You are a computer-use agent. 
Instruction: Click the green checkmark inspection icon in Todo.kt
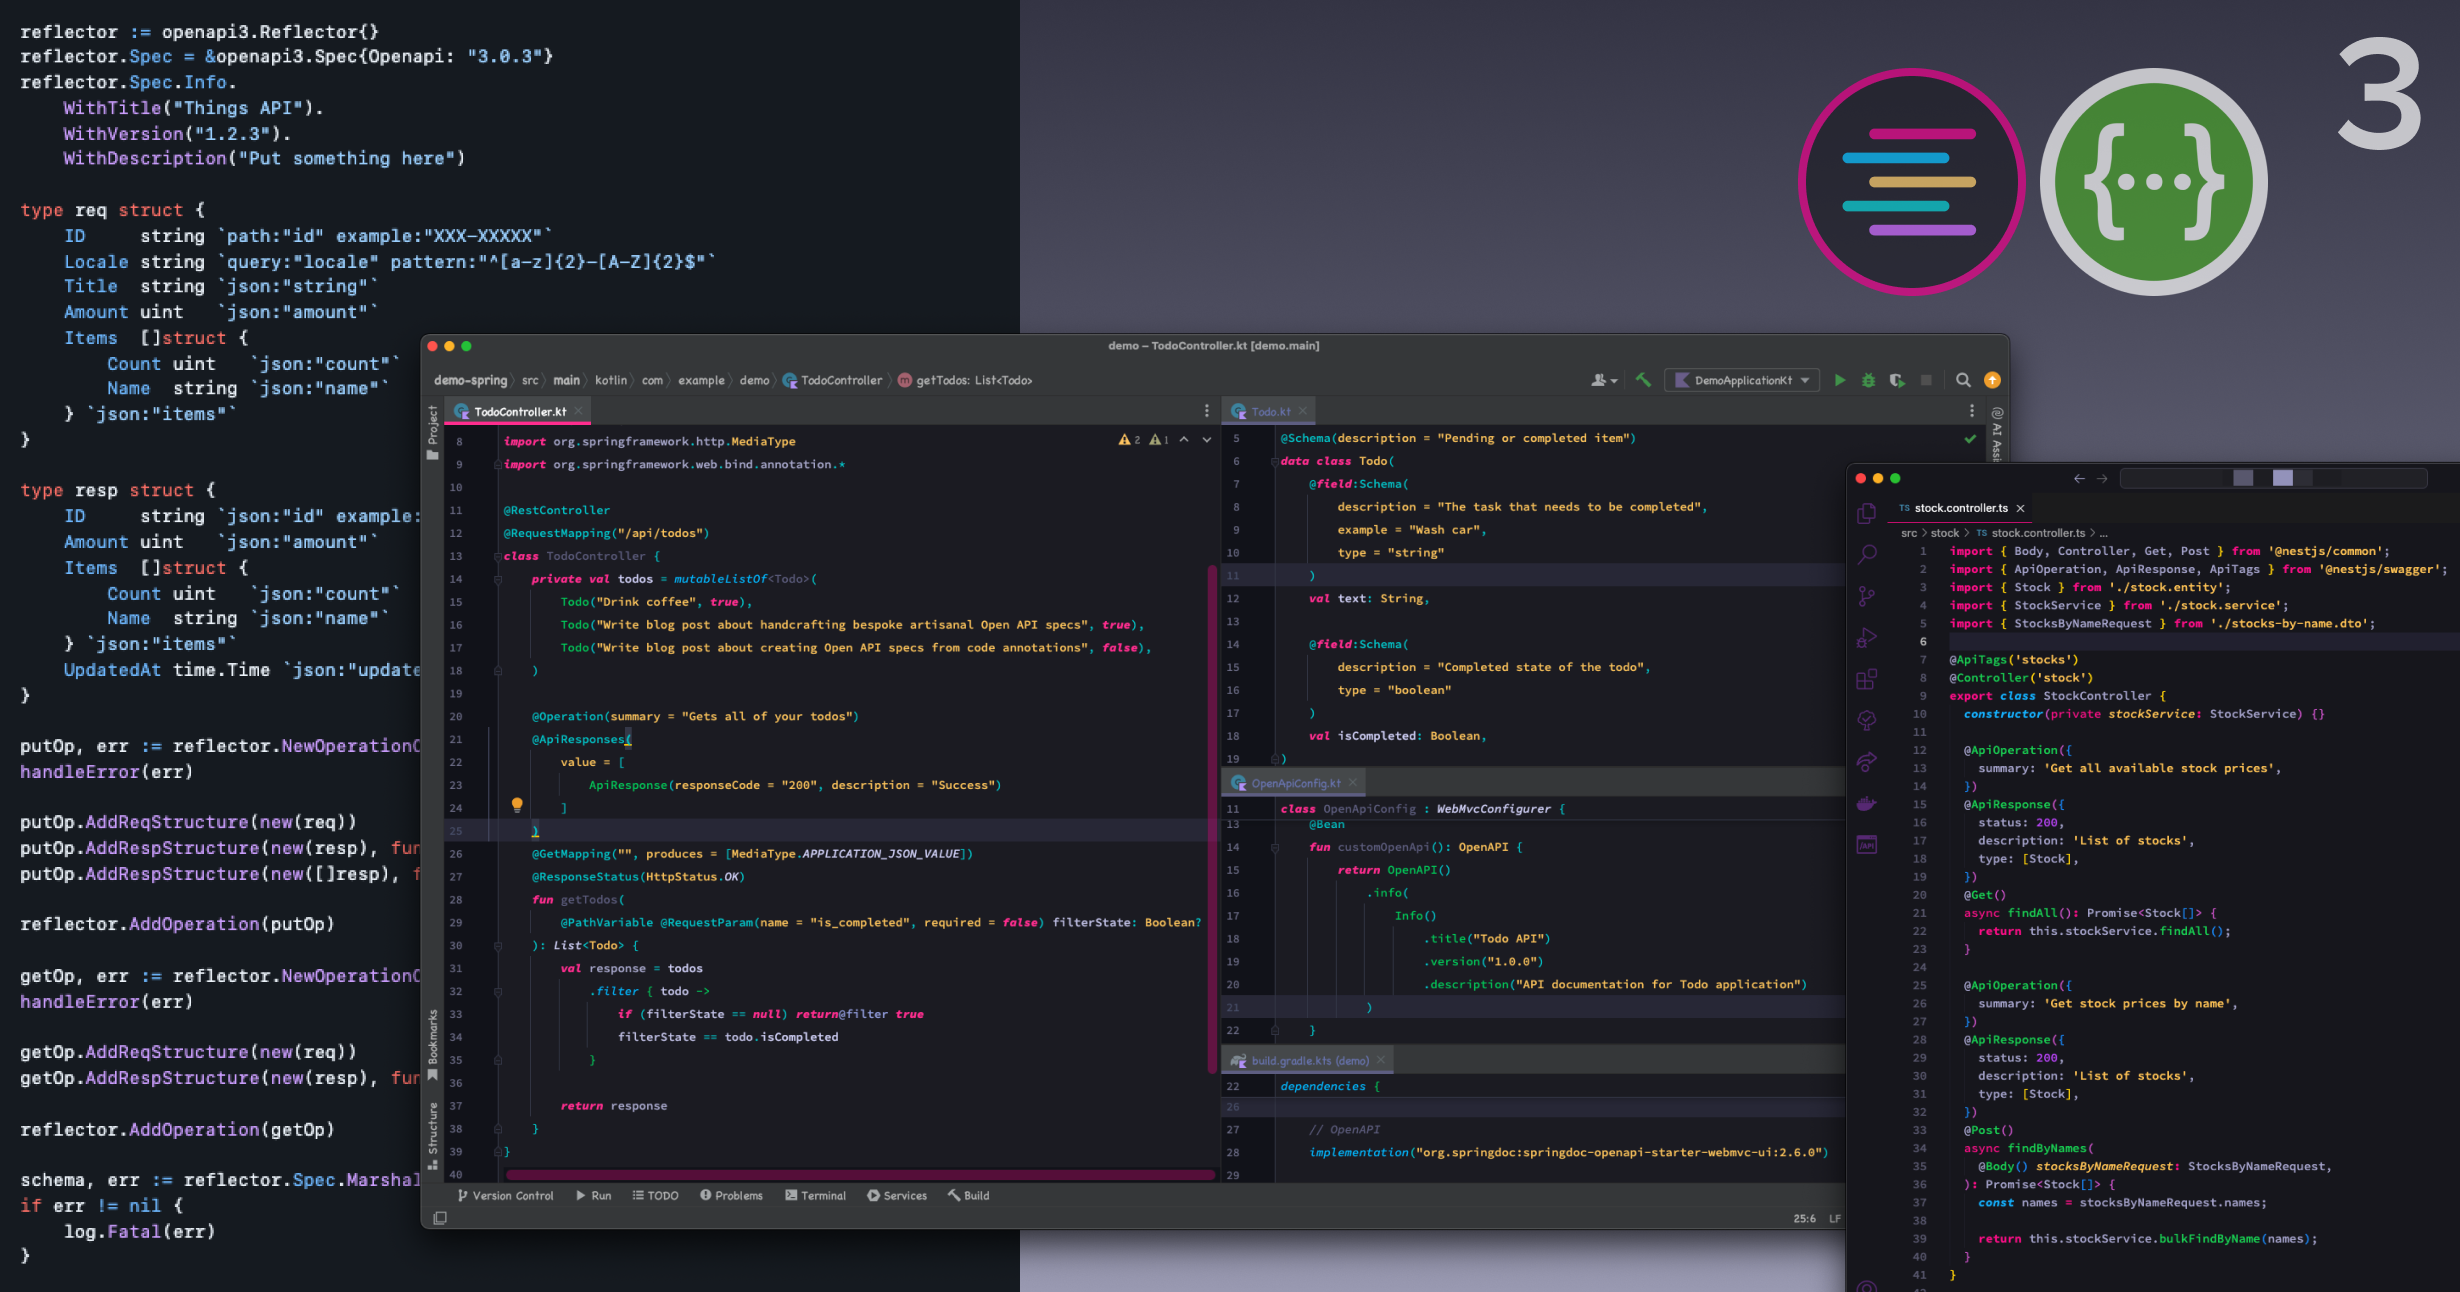click(1970, 439)
